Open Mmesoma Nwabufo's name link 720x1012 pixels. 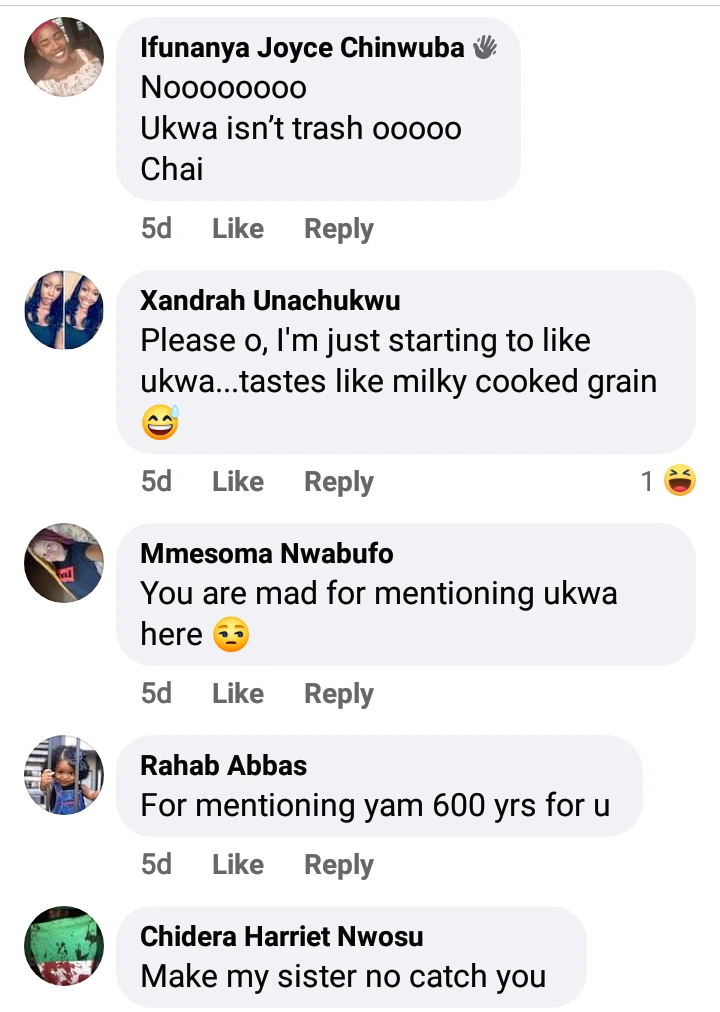pos(267,554)
